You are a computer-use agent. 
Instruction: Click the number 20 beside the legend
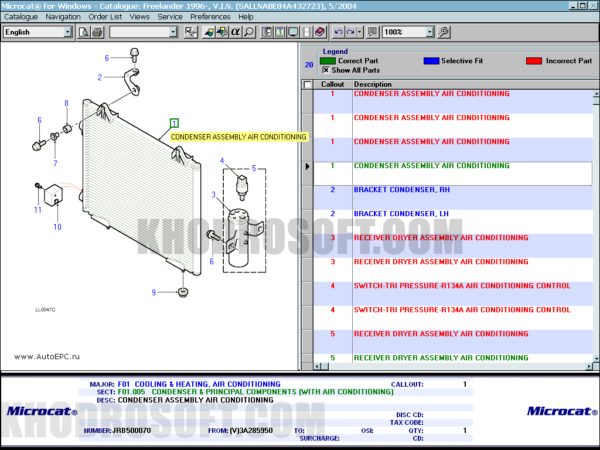point(309,65)
